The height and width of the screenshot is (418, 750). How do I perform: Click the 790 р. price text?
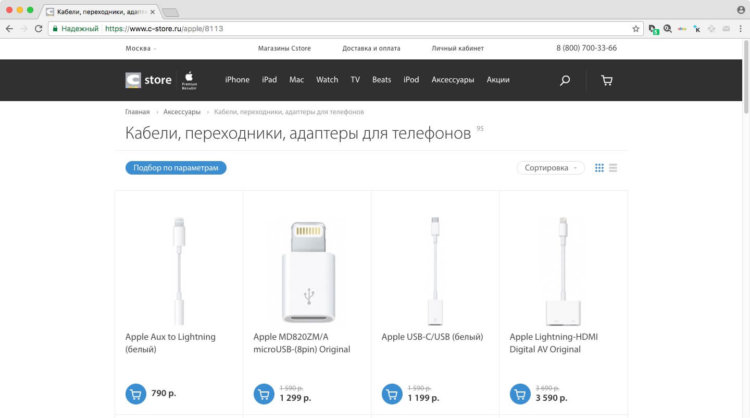(164, 393)
